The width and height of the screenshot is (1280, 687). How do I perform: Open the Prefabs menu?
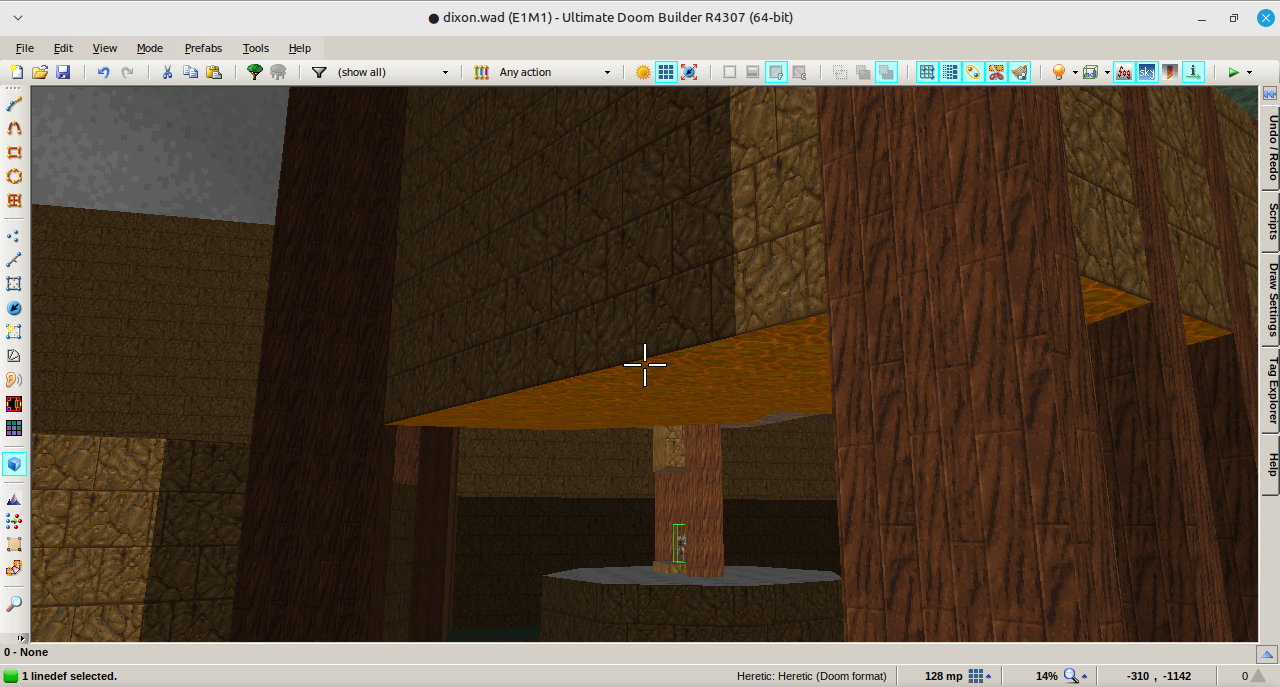(203, 48)
